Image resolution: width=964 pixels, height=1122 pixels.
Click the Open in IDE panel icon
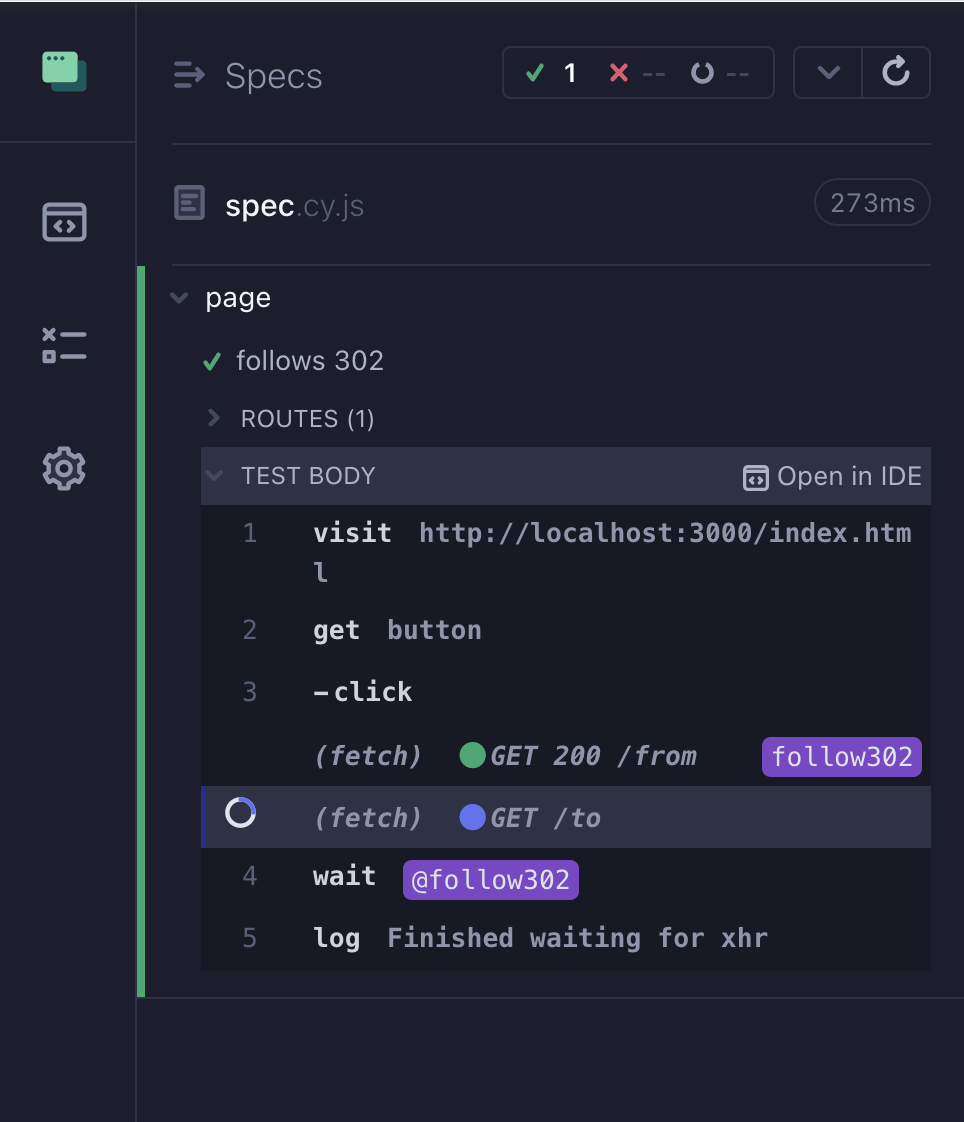click(755, 476)
